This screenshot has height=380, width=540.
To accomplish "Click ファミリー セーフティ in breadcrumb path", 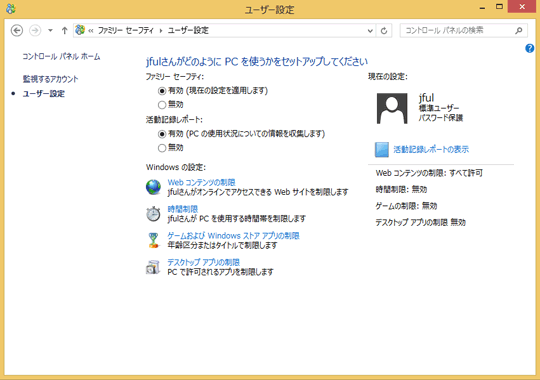I will click(126, 31).
